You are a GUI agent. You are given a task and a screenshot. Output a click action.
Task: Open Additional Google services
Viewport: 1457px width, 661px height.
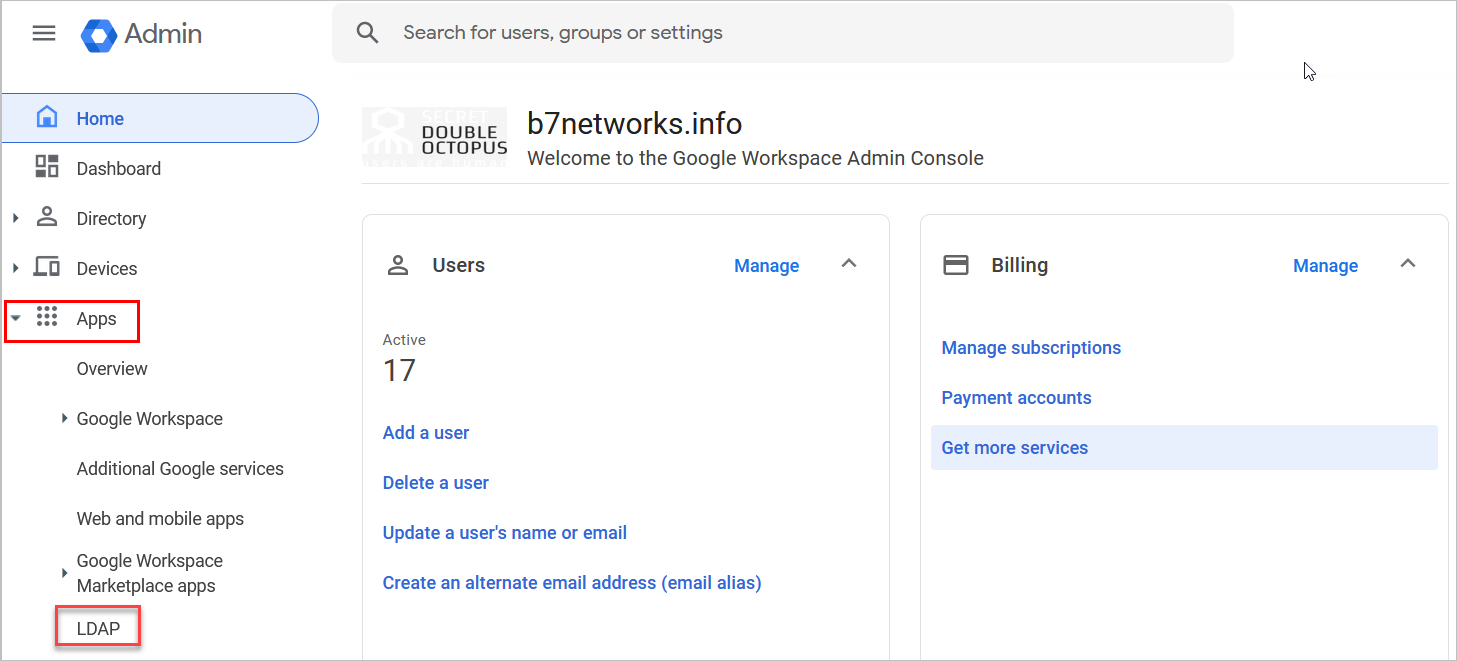180,469
